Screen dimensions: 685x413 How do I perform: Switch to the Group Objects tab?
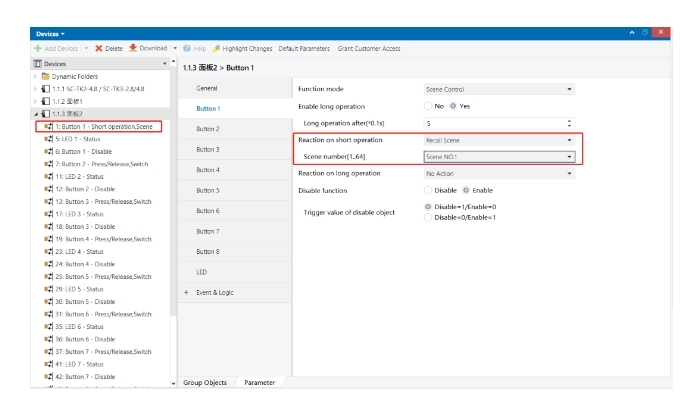click(x=205, y=382)
